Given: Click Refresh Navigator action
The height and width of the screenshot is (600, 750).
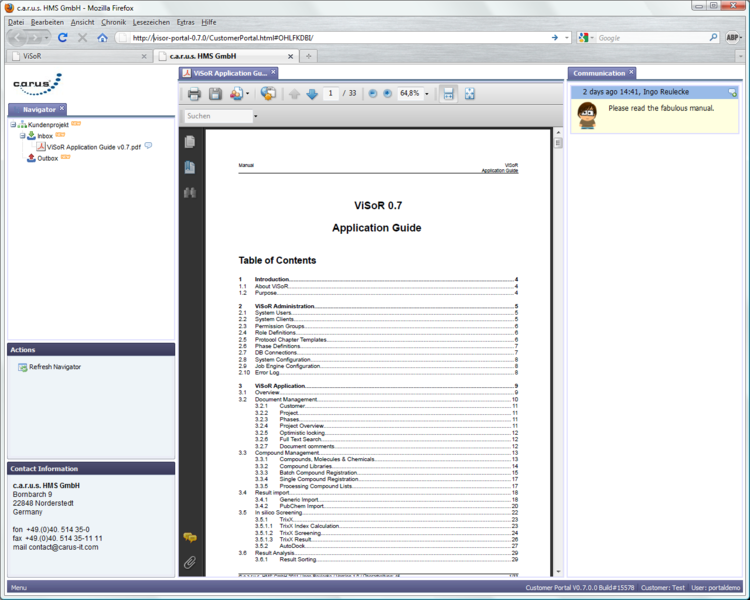Looking at the screenshot, I should click(55, 367).
